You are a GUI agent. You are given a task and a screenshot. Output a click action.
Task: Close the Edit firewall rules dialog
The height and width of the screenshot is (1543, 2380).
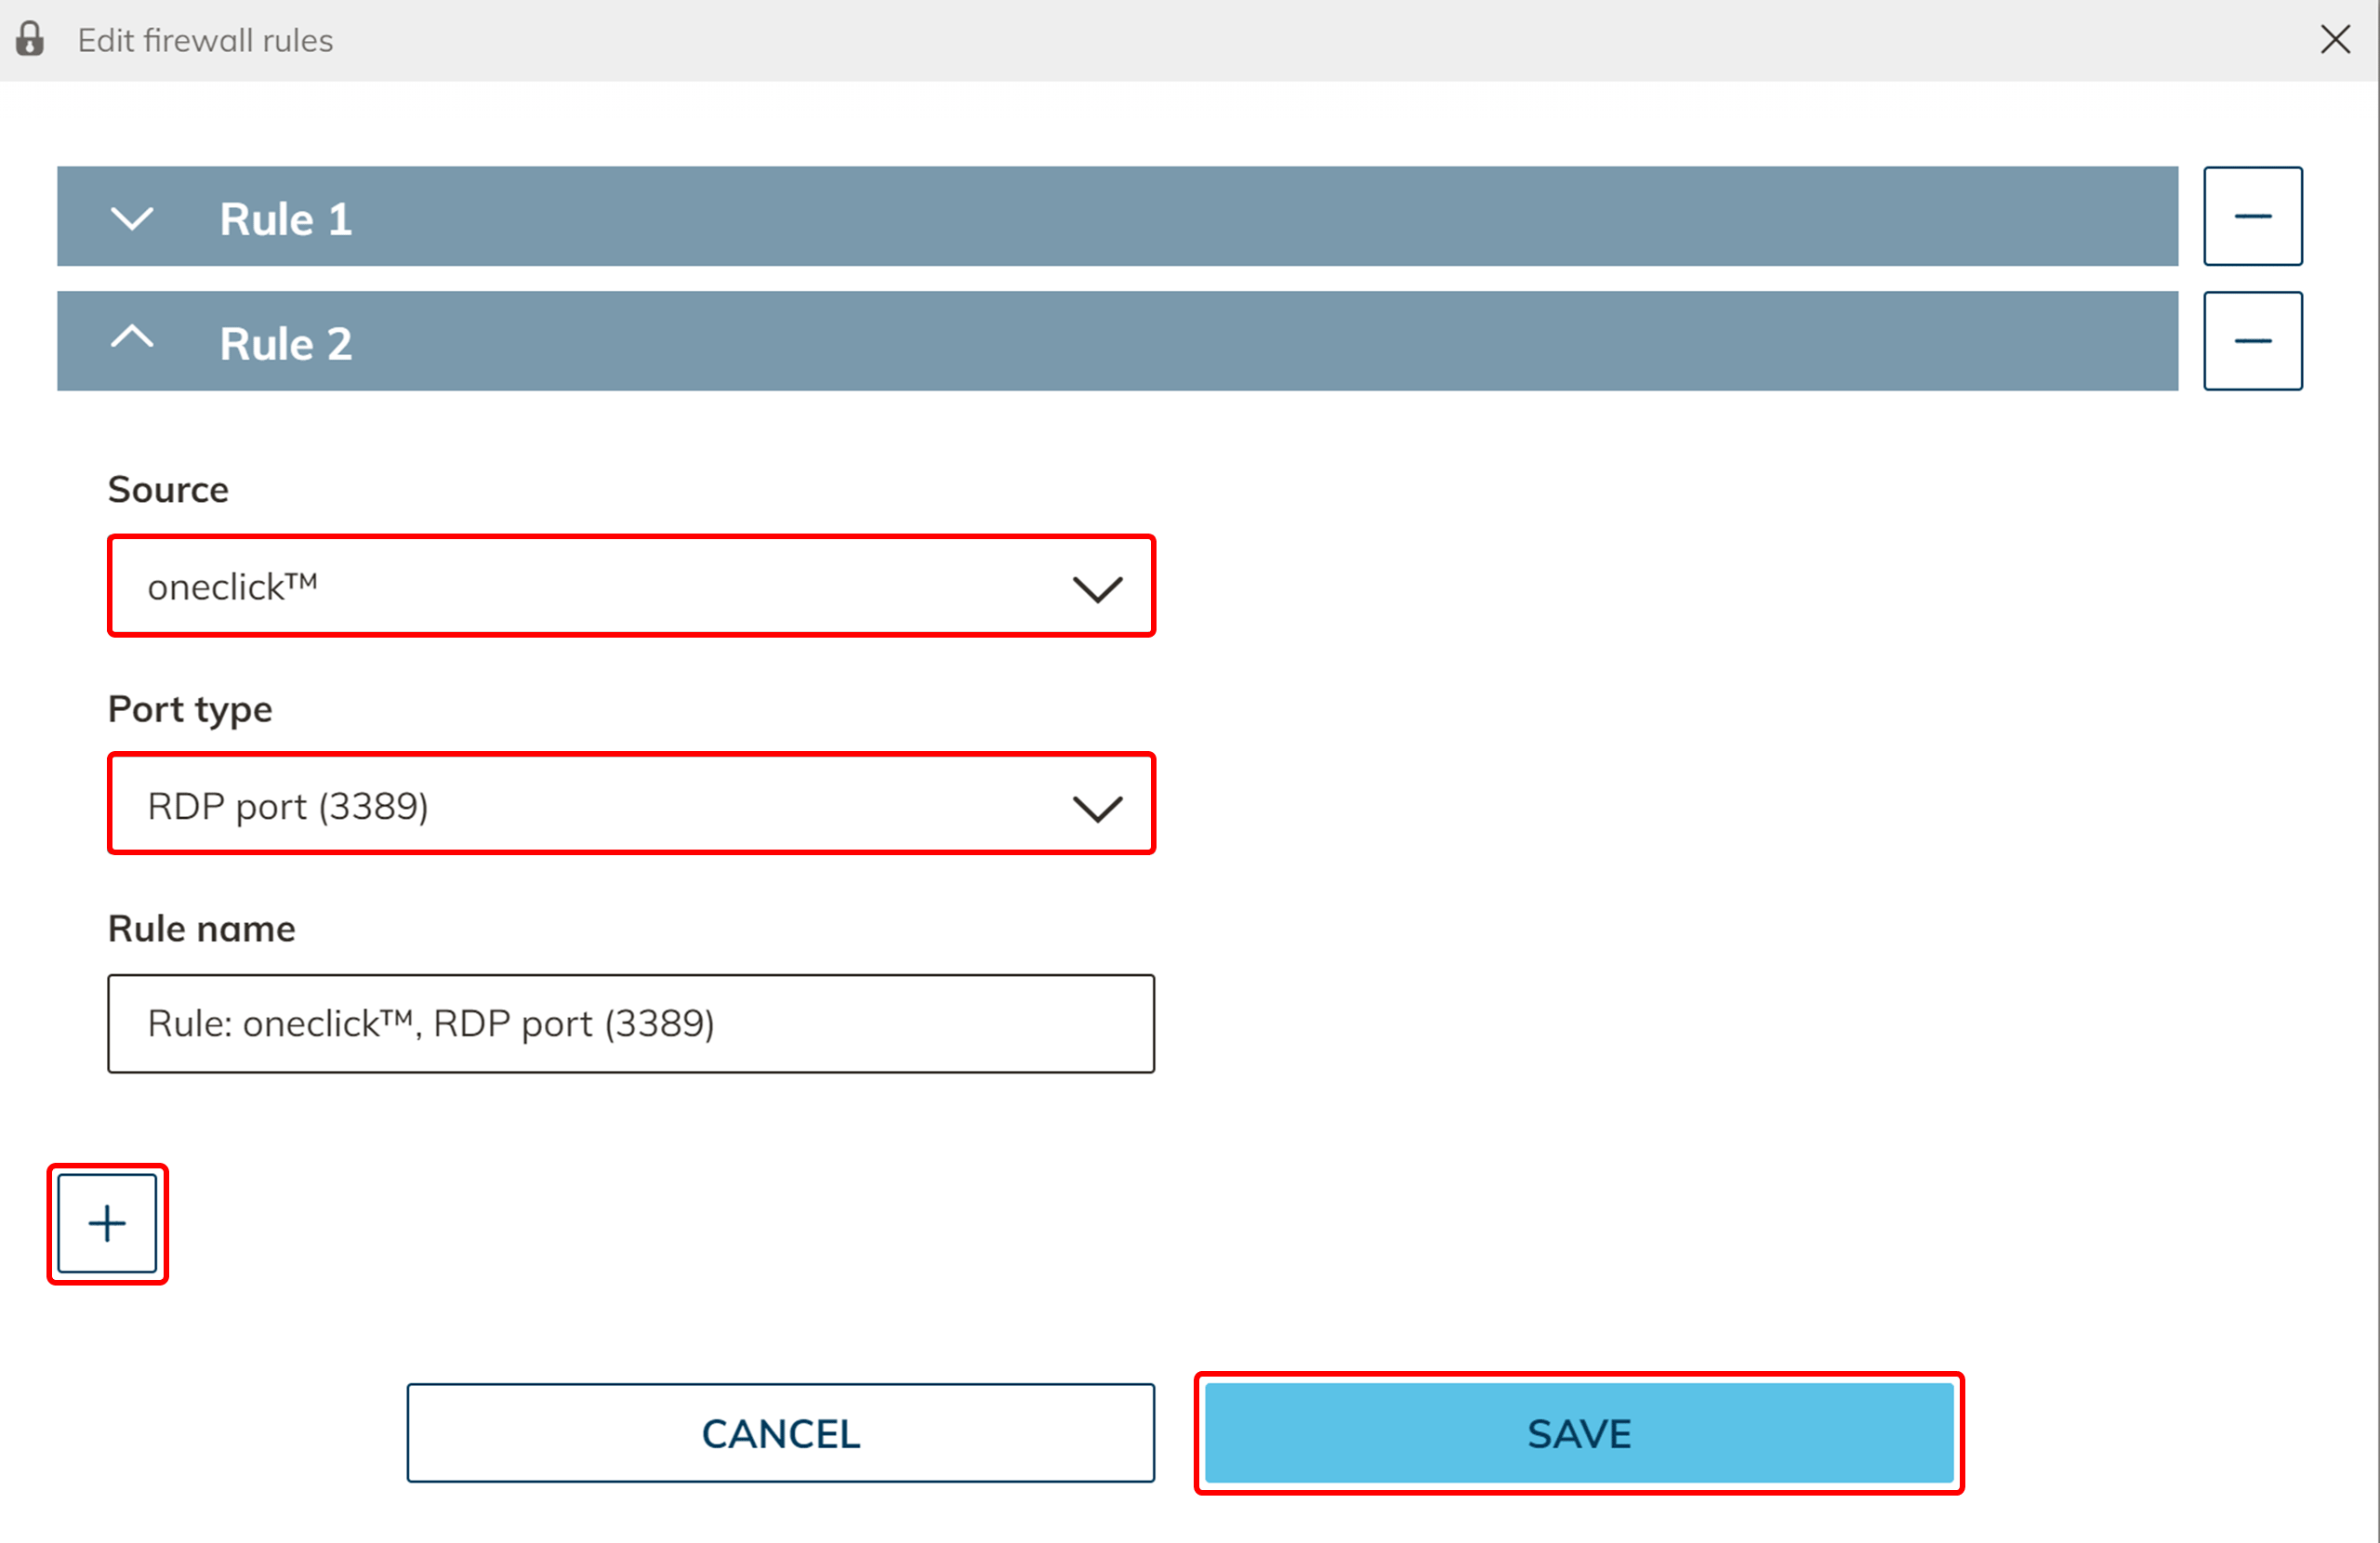pos(2334,40)
